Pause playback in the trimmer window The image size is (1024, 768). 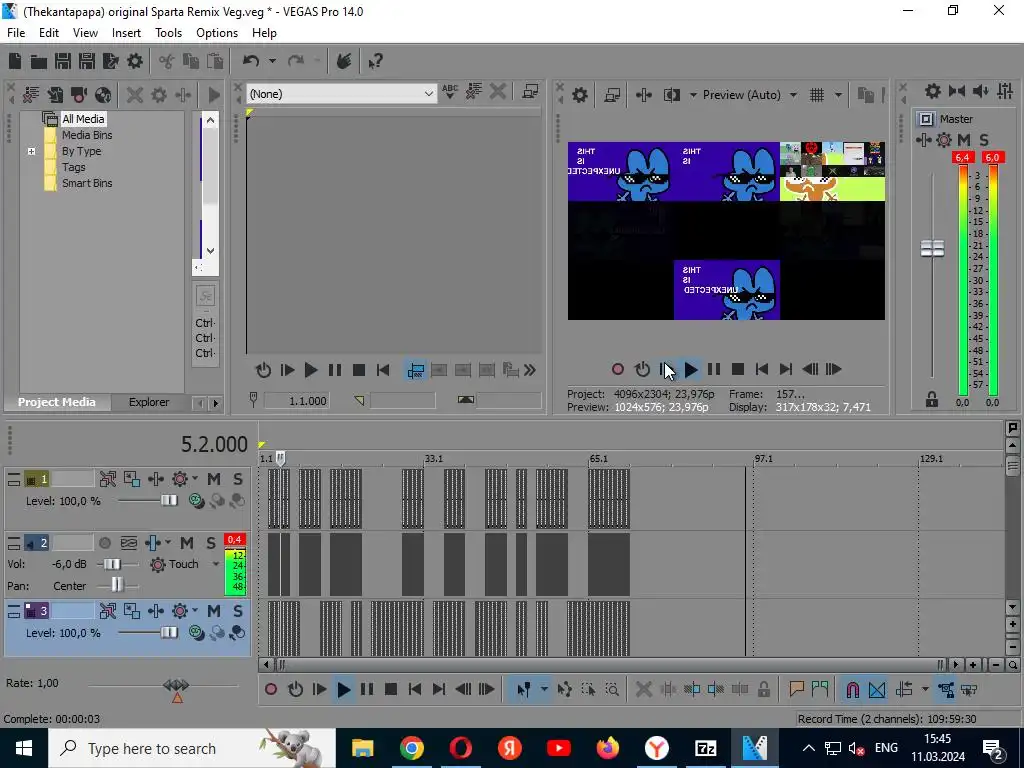pyautogui.click(x=335, y=370)
